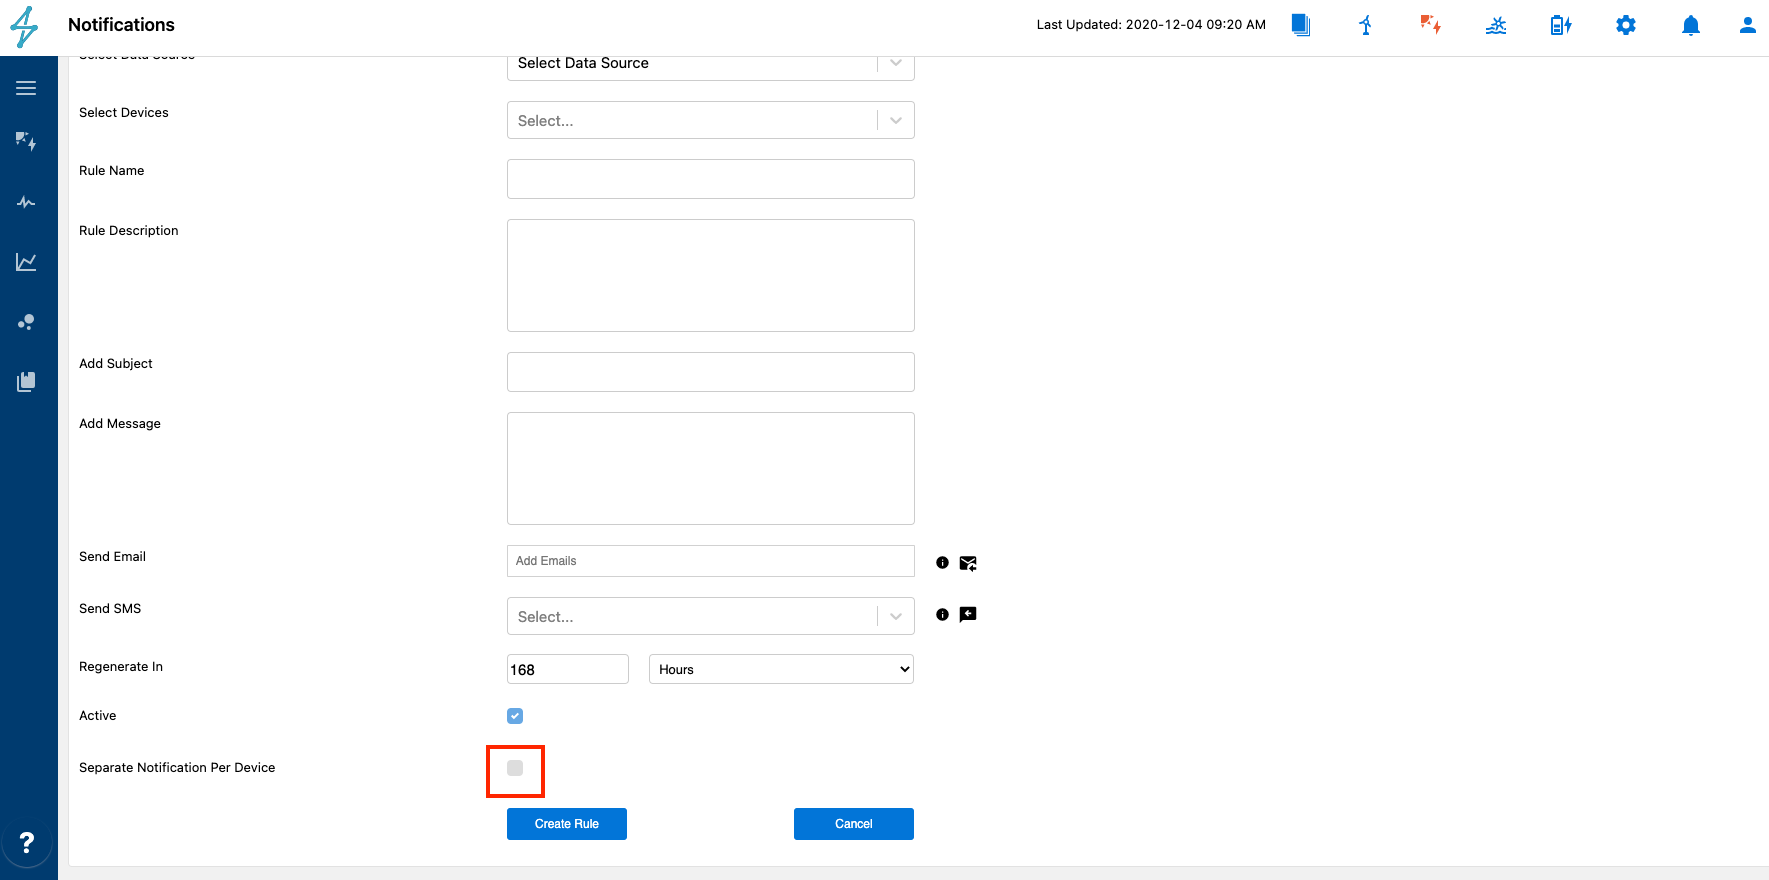Toggle the hamburger menu in sidebar

tap(26, 88)
